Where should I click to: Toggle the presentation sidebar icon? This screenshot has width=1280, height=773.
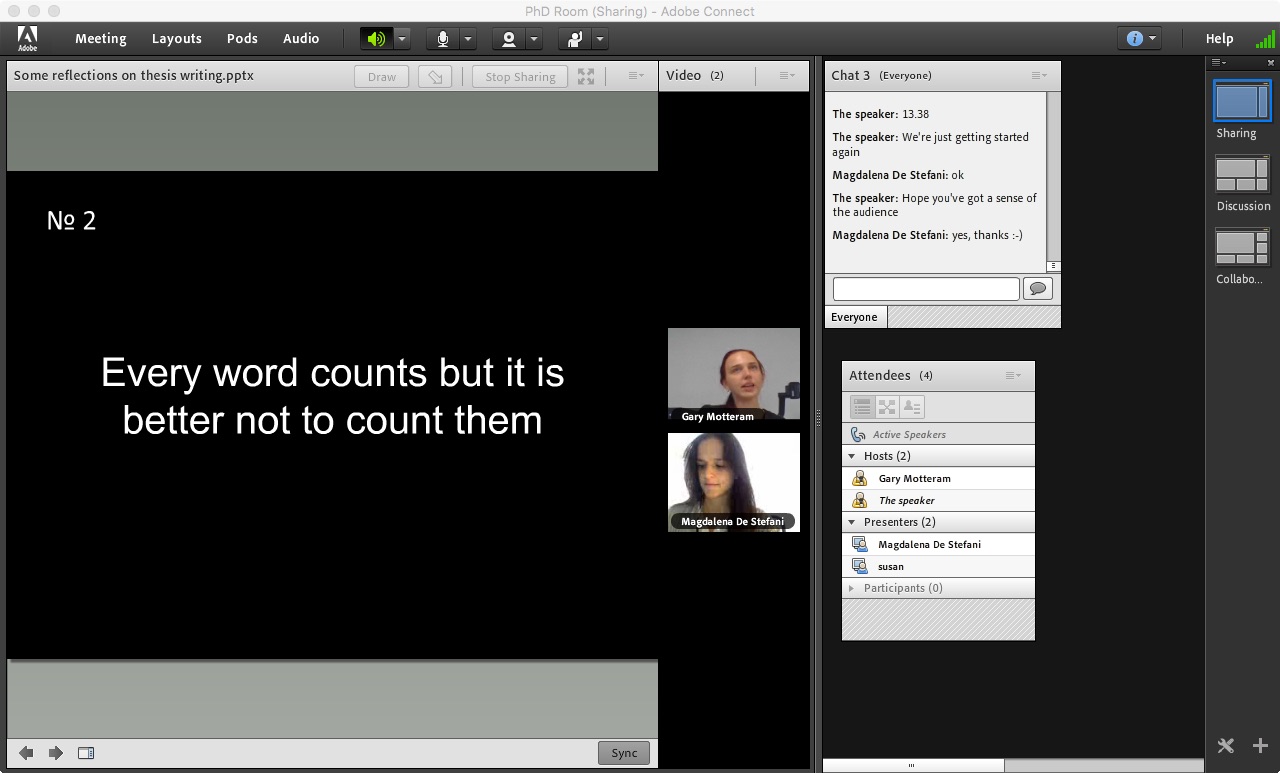pyautogui.click(x=86, y=753)
